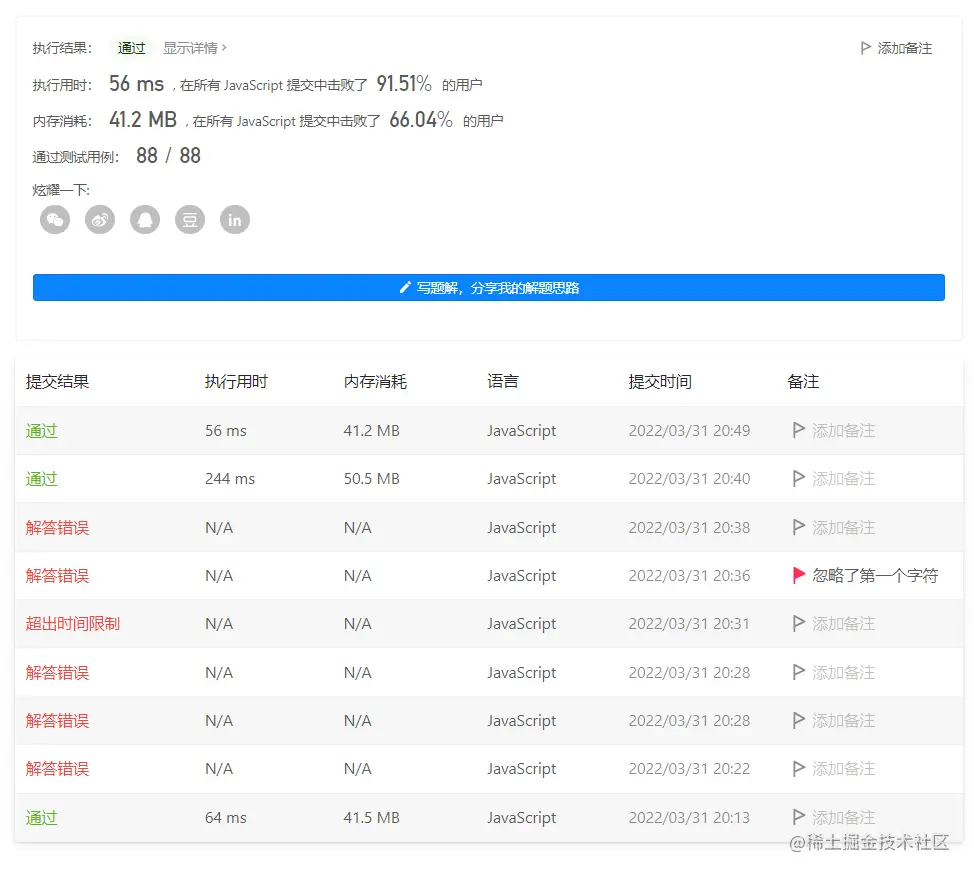Click flag icon in the 20:31 row
The height and width of the screenshot is (877, 974).
pos(799,623)
